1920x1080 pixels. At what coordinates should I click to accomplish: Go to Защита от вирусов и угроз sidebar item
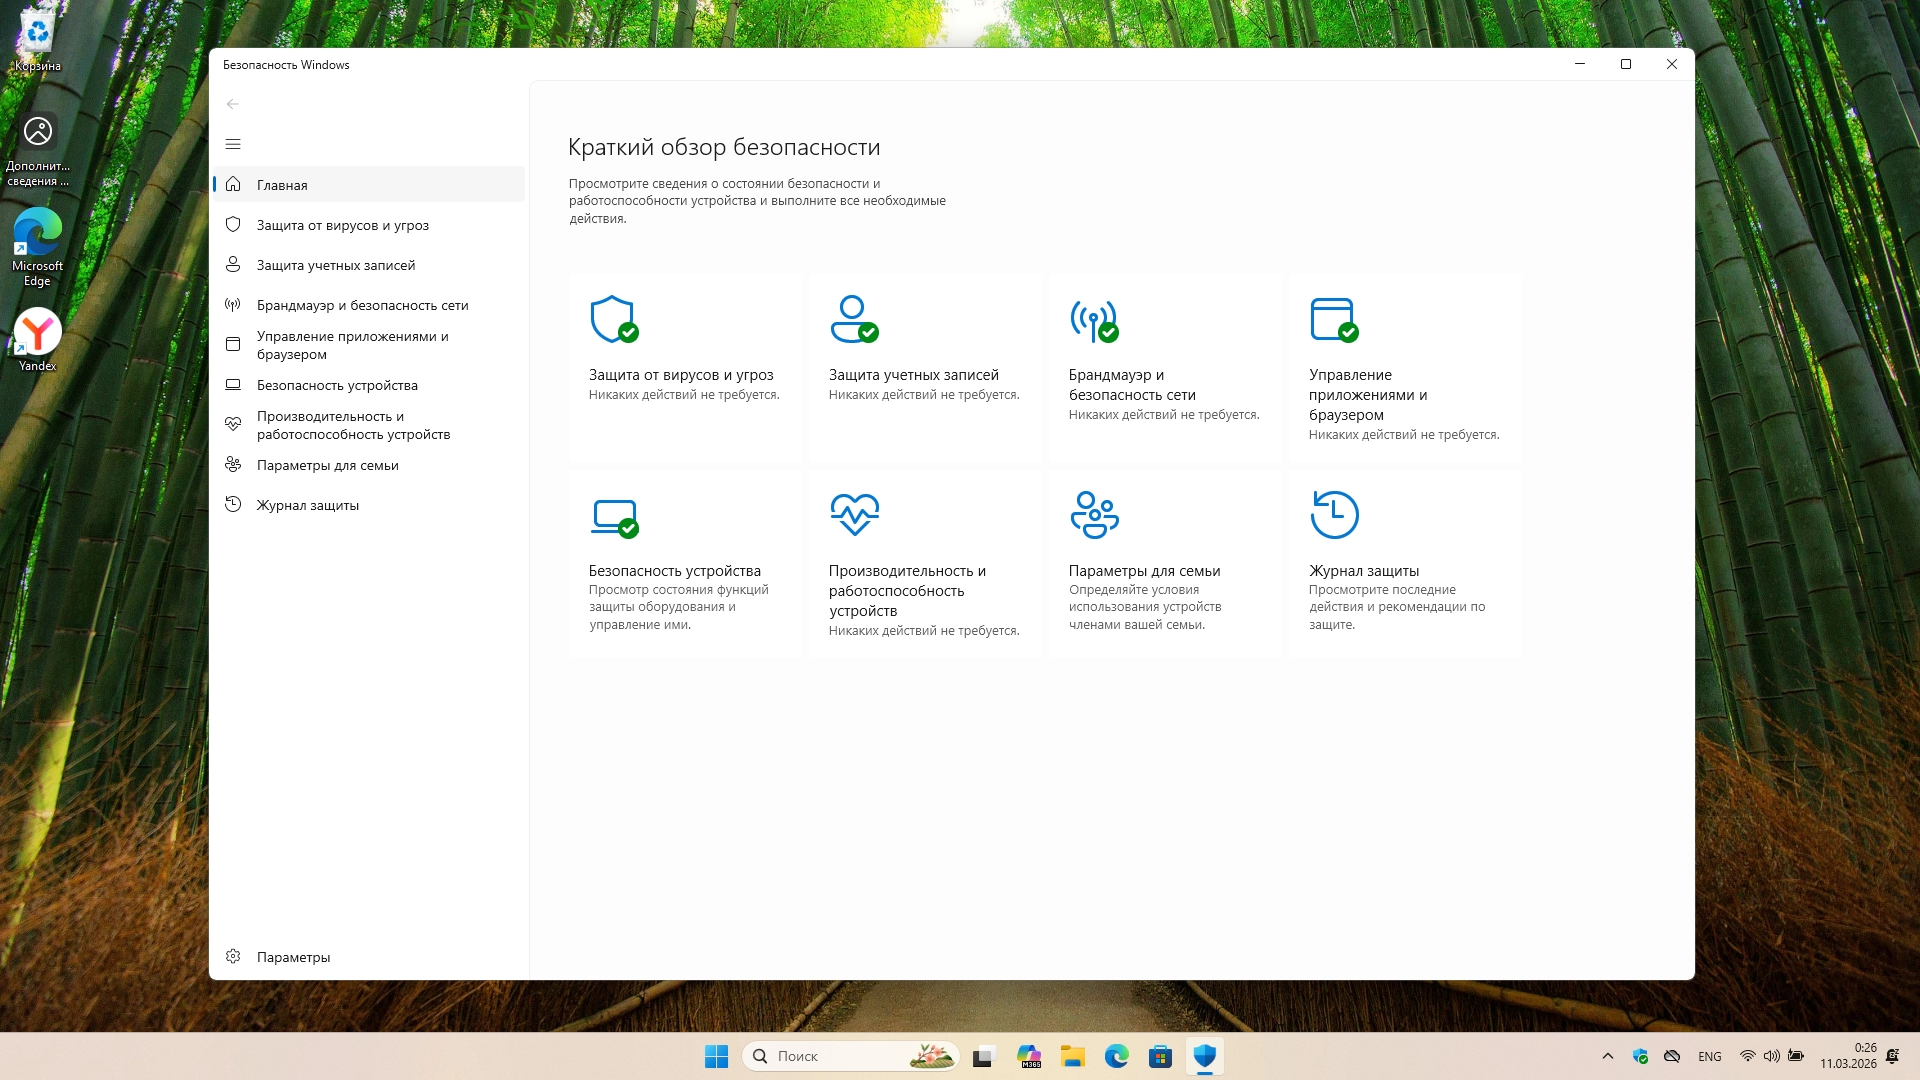342,225
